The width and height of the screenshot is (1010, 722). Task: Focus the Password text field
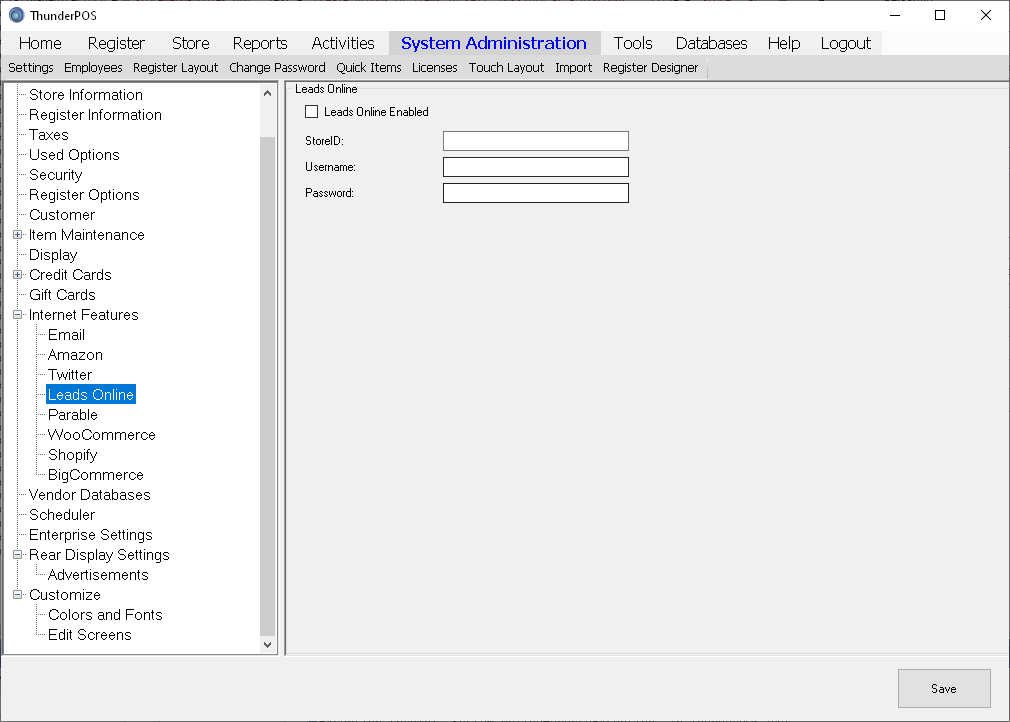pyautogui.click(x=535, y=193)
